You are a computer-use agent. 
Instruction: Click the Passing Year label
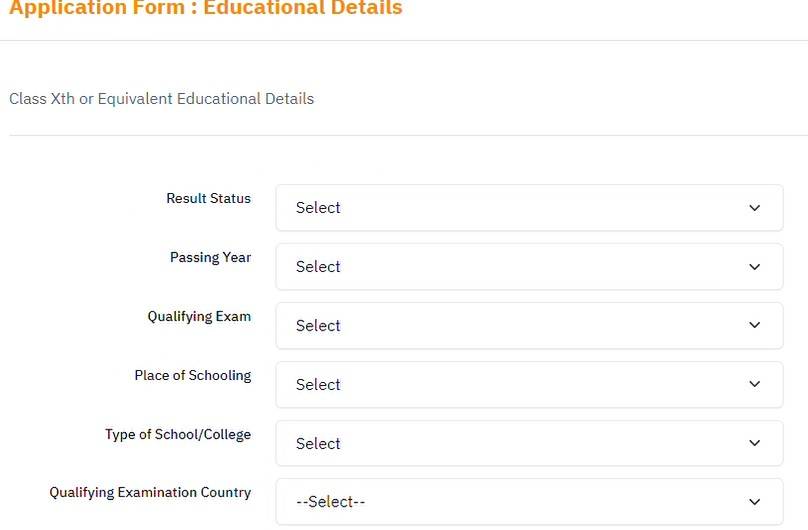click(x=210, y=257)
